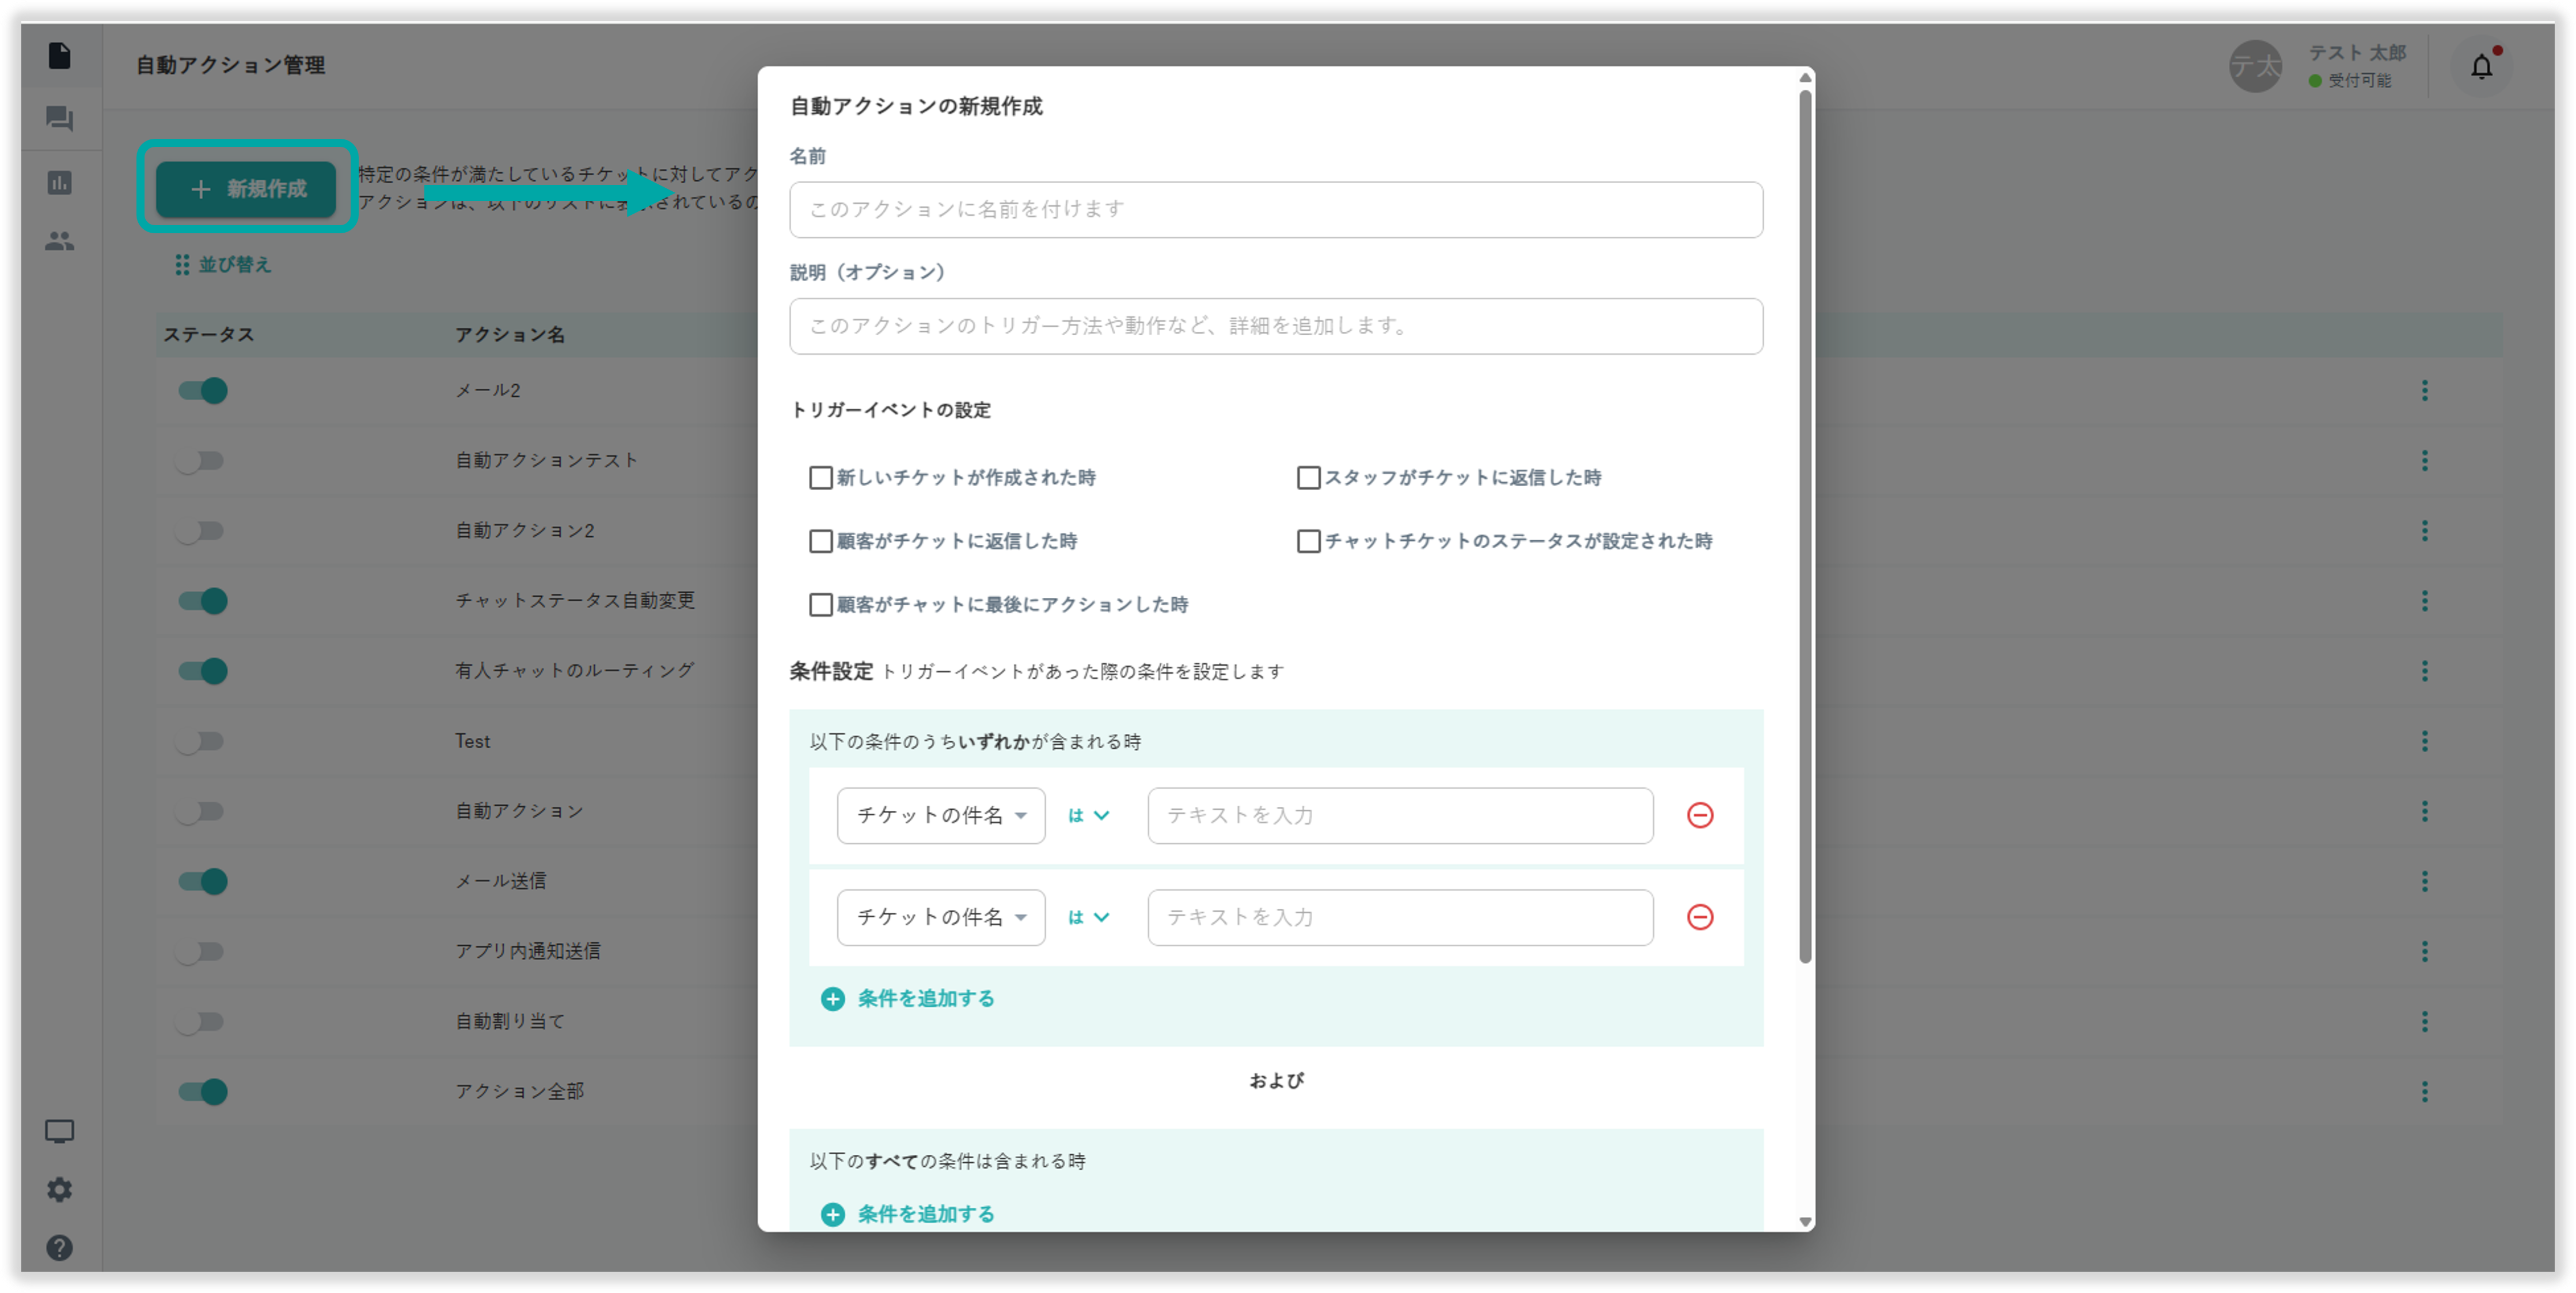Image resolution: width=2576 pixels, height=1293 pixels.
Task: Open the help question mark icon
Action: click(x=59, y=1247)
